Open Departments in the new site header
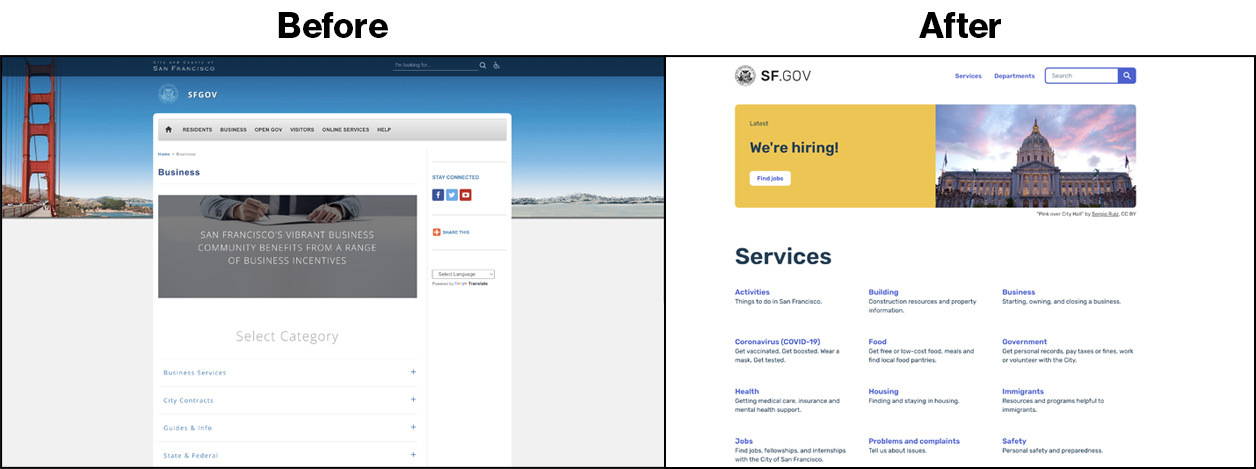 pos(1014,76)
